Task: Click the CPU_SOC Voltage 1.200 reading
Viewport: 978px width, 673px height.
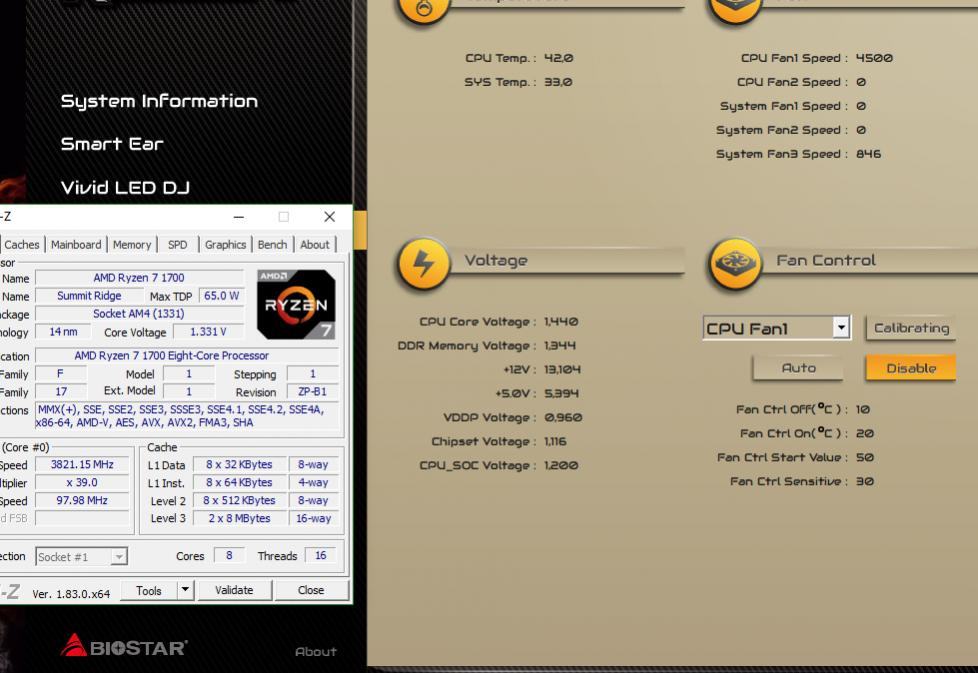Action: (561, 466)
